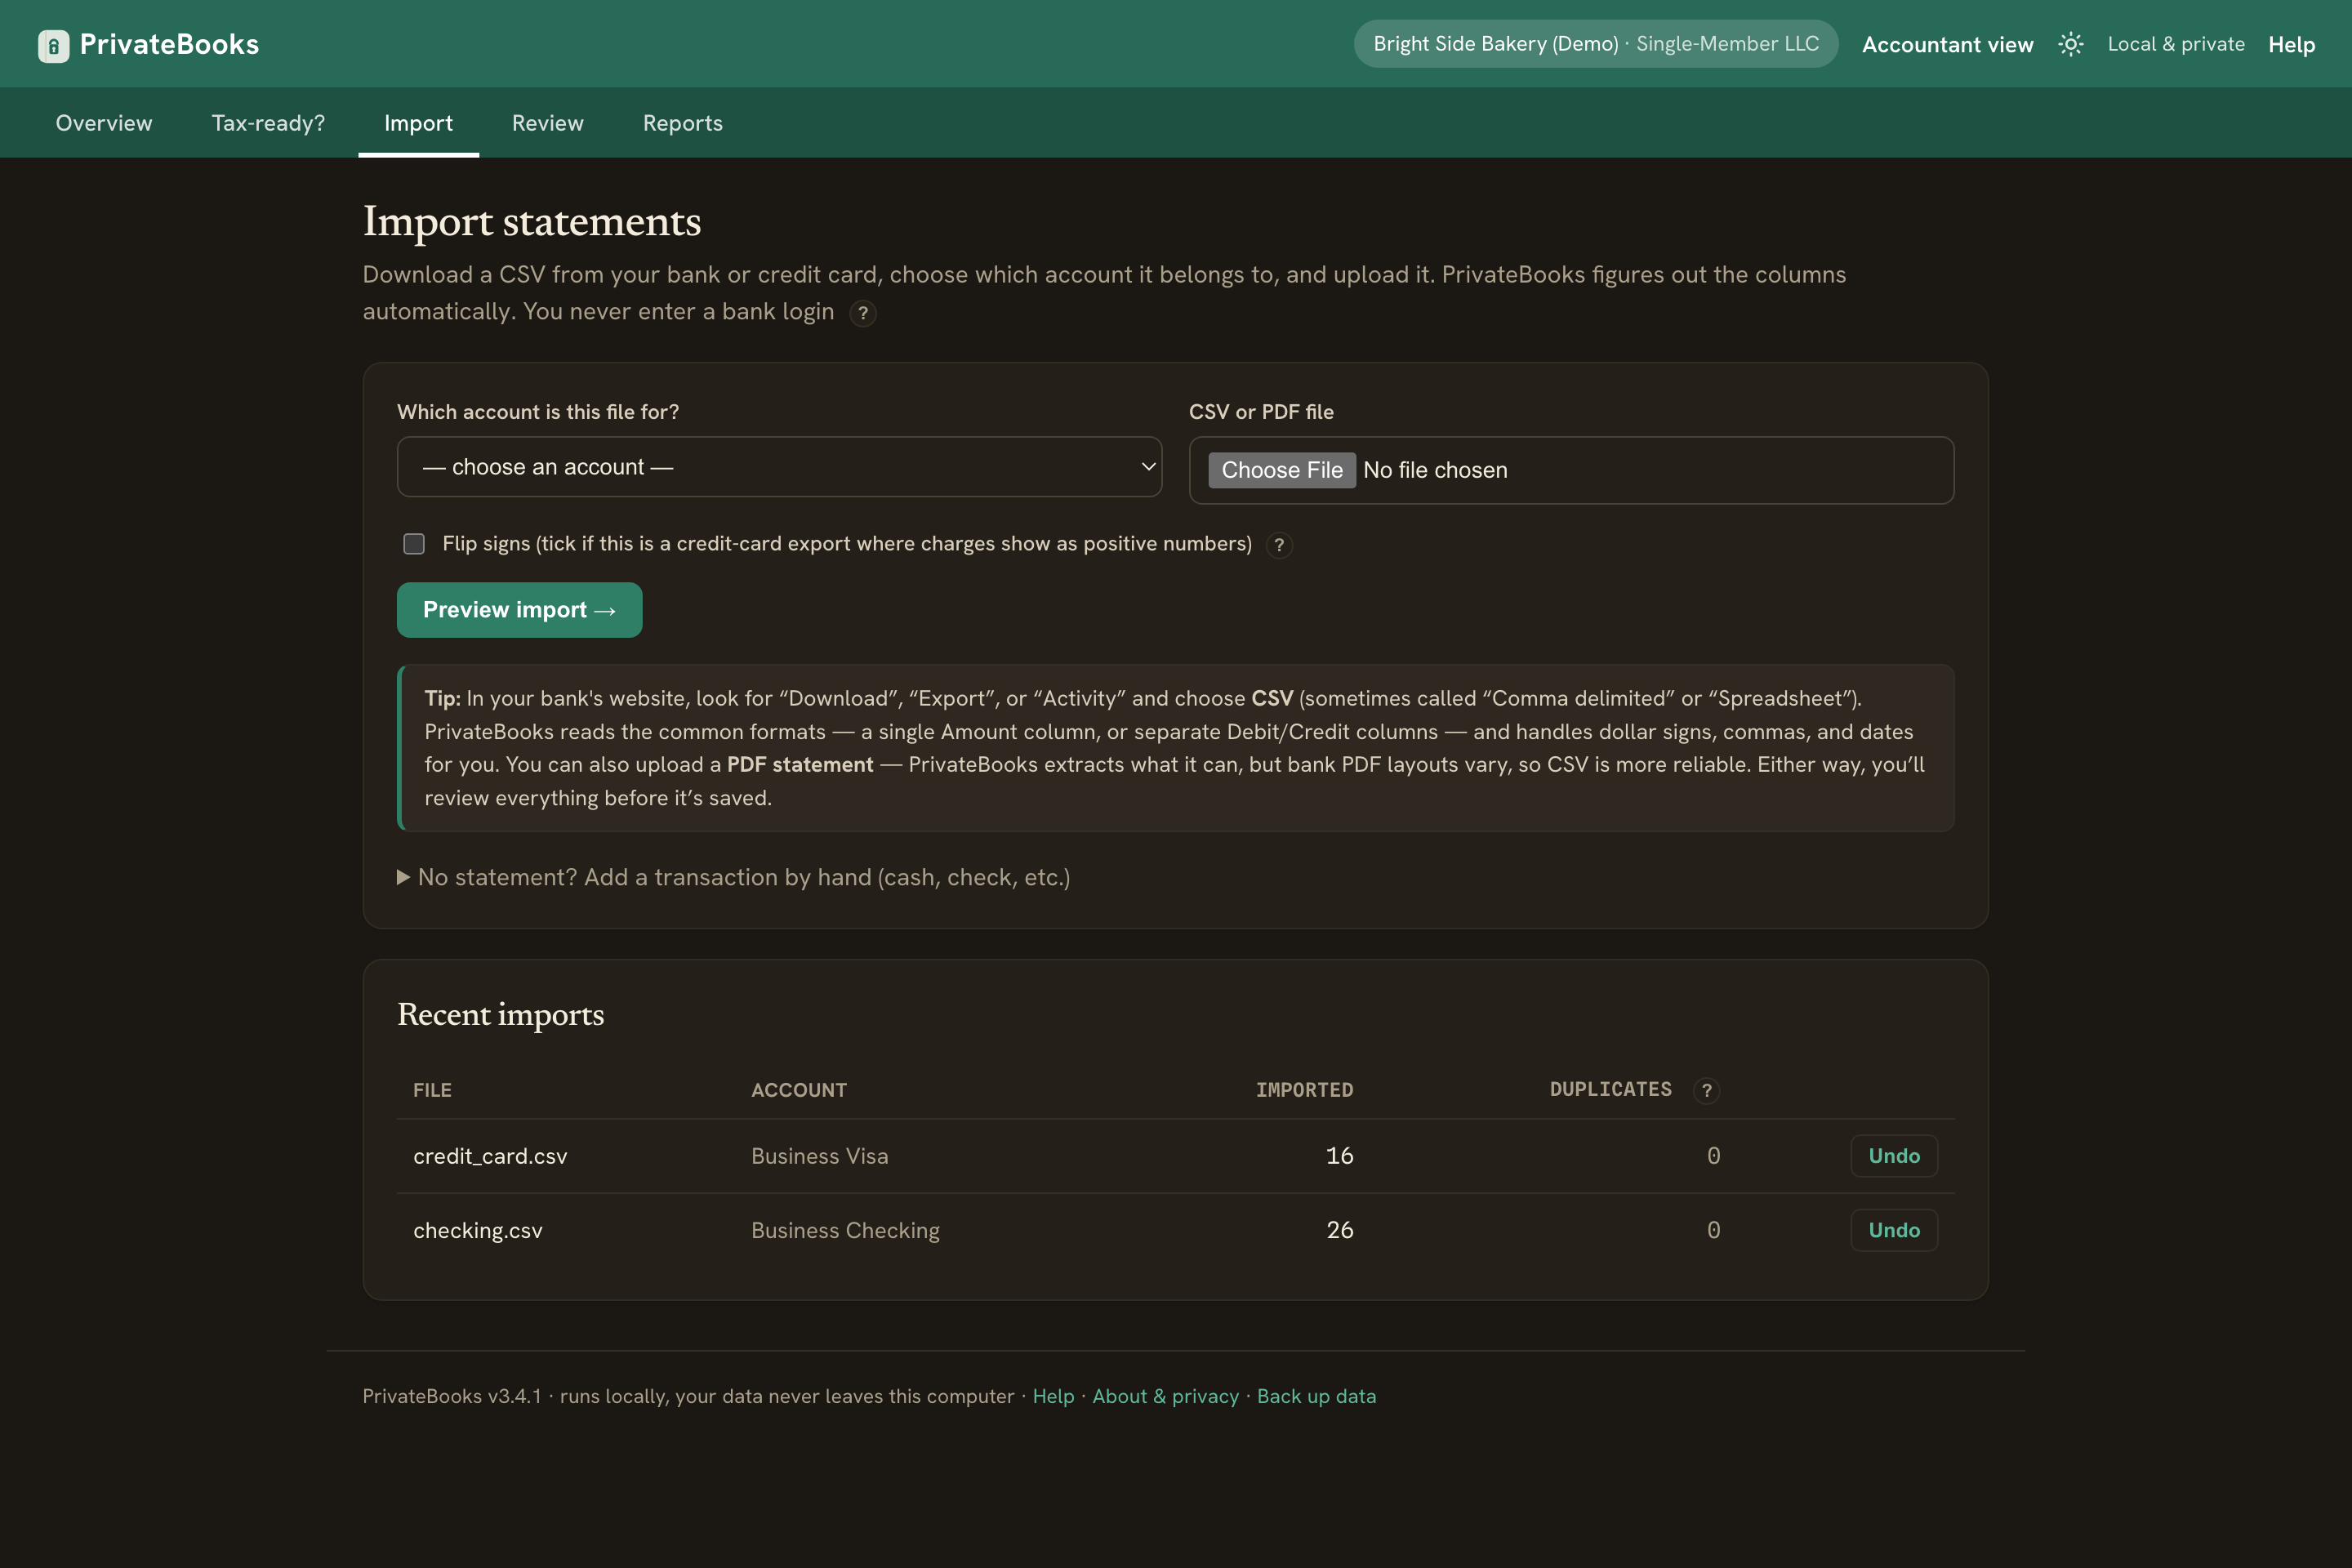This screenshot has height=1568, width=2352.
Task: Click the PrivateBooks brand name
Action: (169, 44)
